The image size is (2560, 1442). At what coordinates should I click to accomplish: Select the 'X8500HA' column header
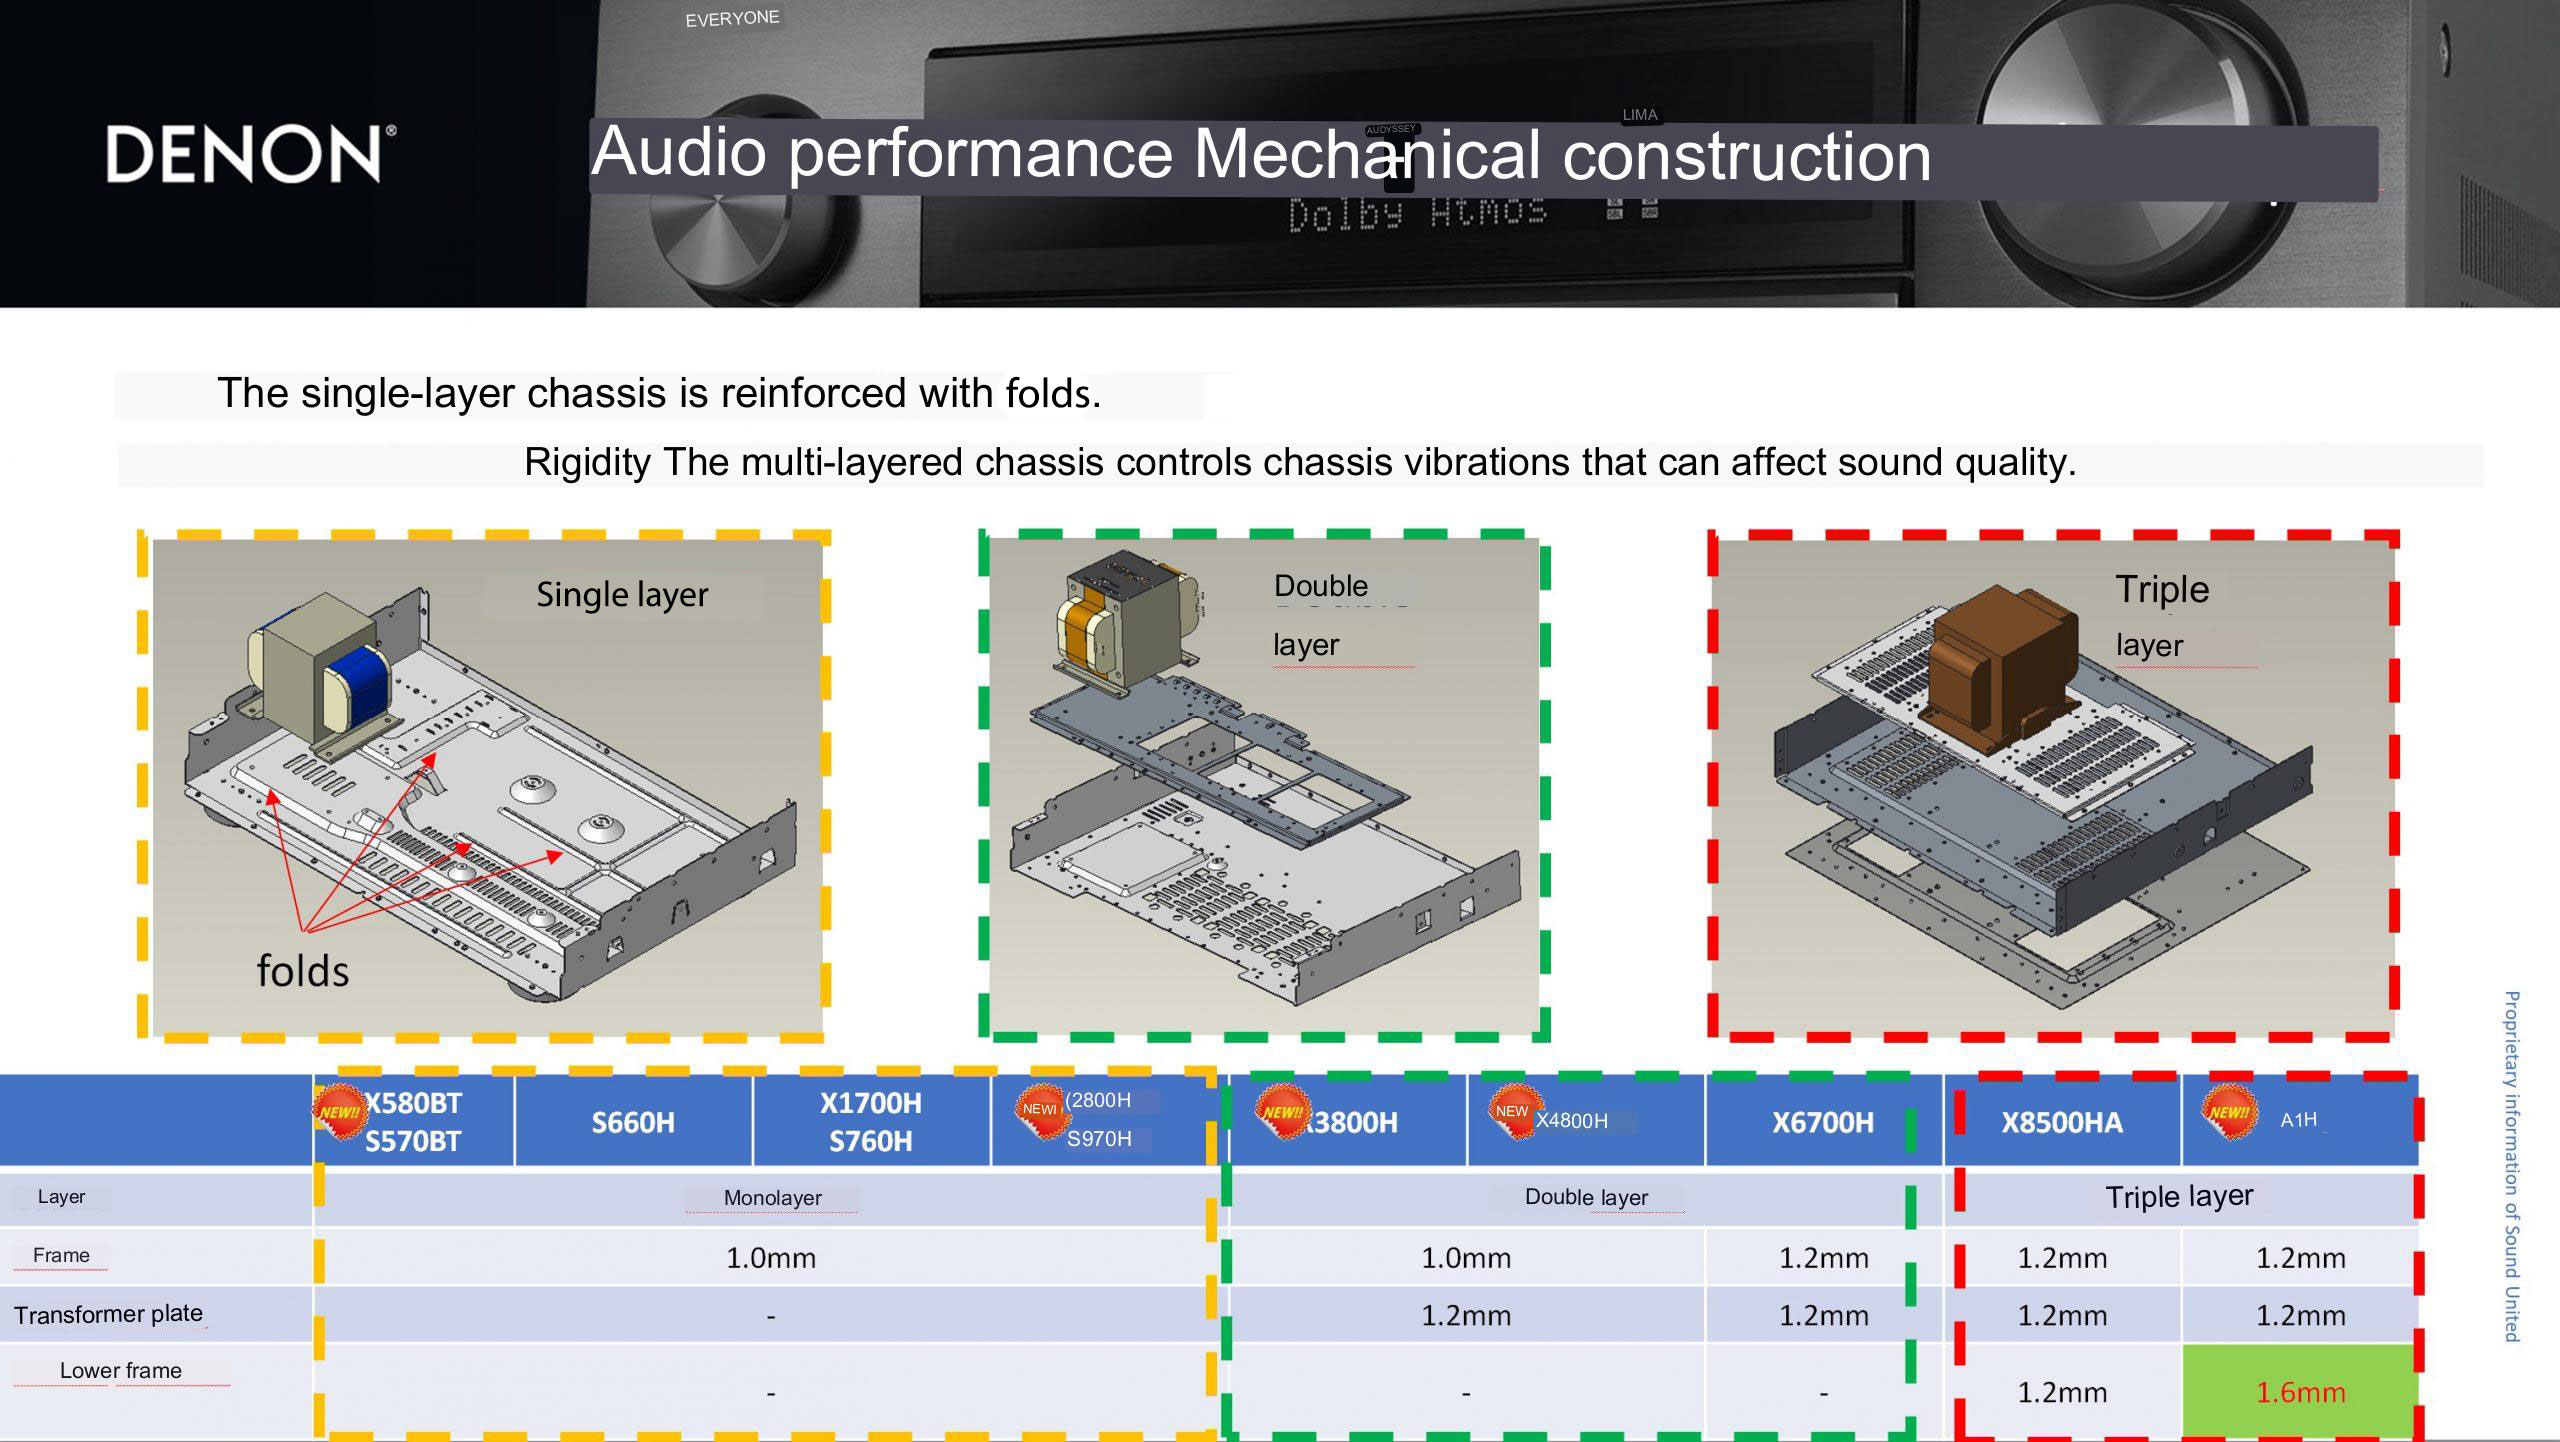pyautogui.click(x=2062, y=1122)
